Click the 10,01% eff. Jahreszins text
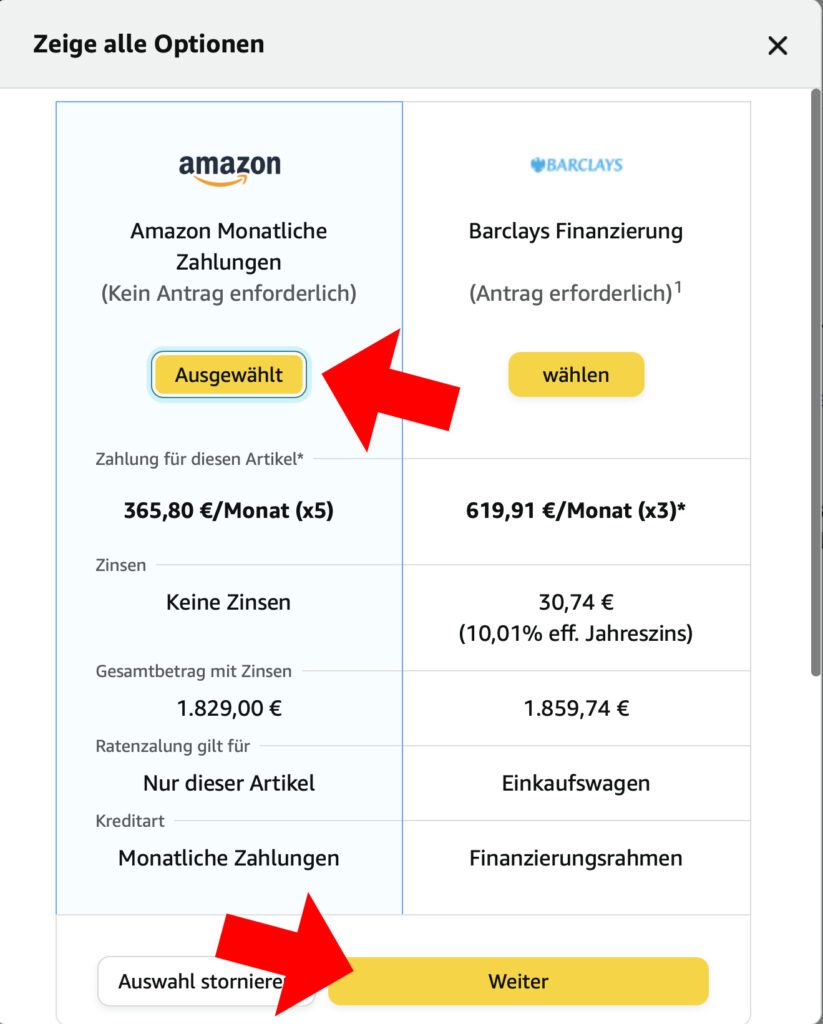This screenshot has height=1024, width=823. click(576, 633)
